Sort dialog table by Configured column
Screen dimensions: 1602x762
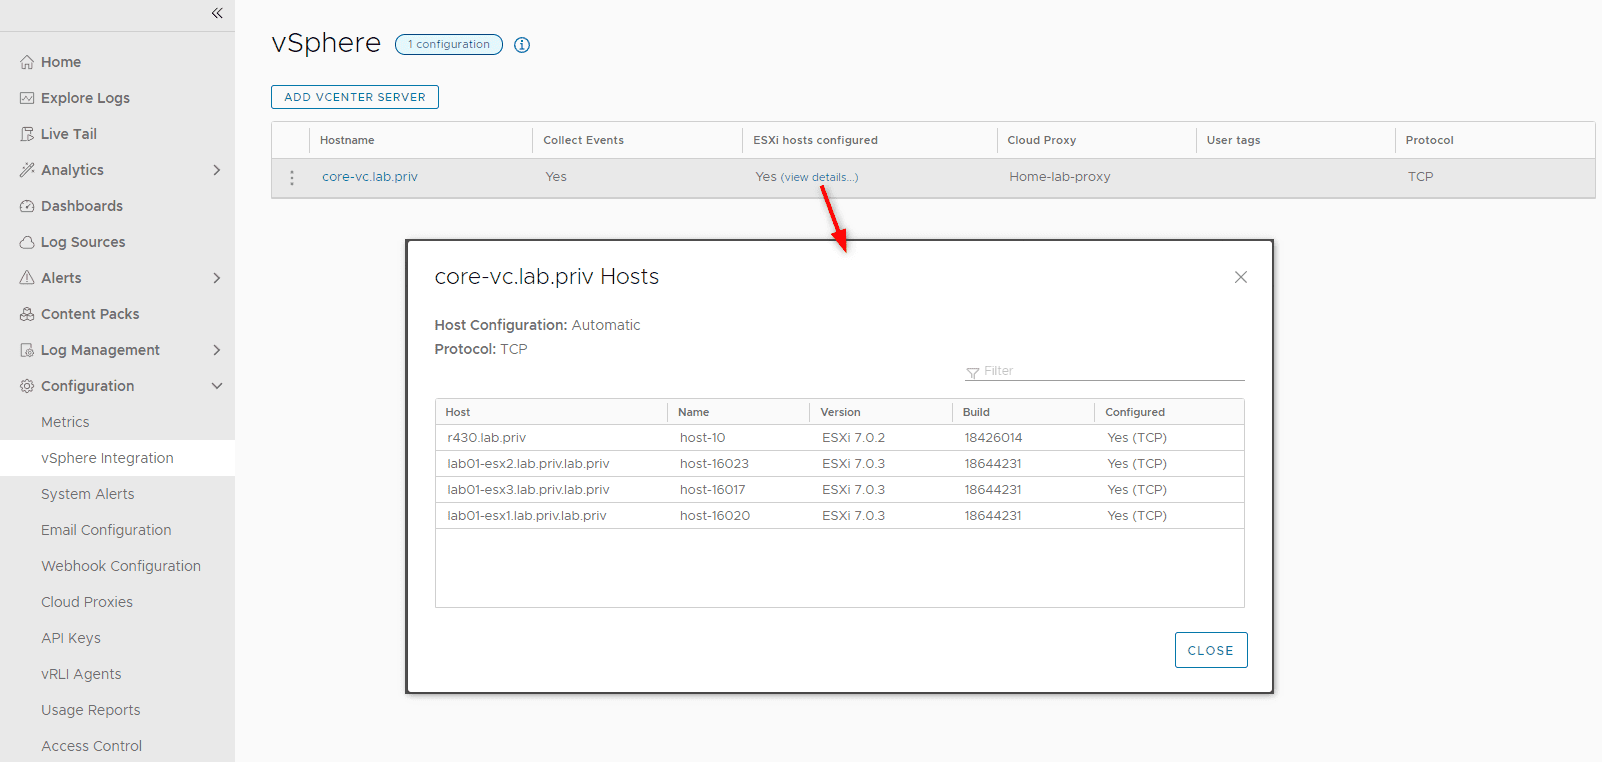[1135, 412]
